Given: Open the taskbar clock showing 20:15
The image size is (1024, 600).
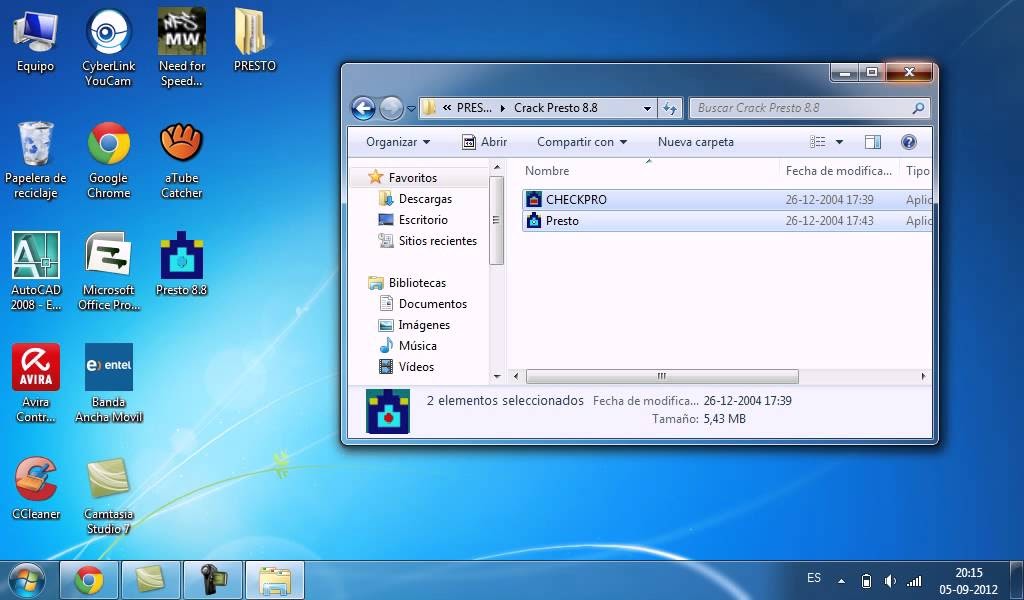Looking at the screenshot, I should click(968, 581).
